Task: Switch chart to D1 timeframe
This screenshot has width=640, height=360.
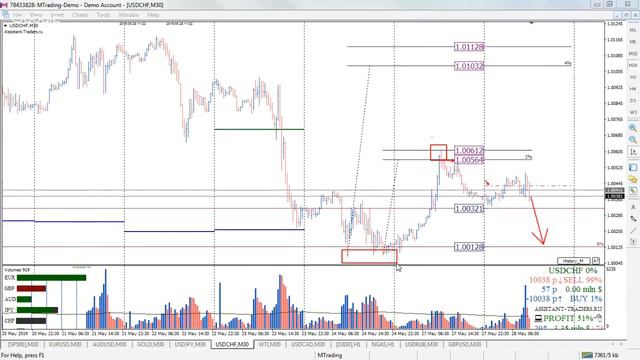Action: pos(633,100)
